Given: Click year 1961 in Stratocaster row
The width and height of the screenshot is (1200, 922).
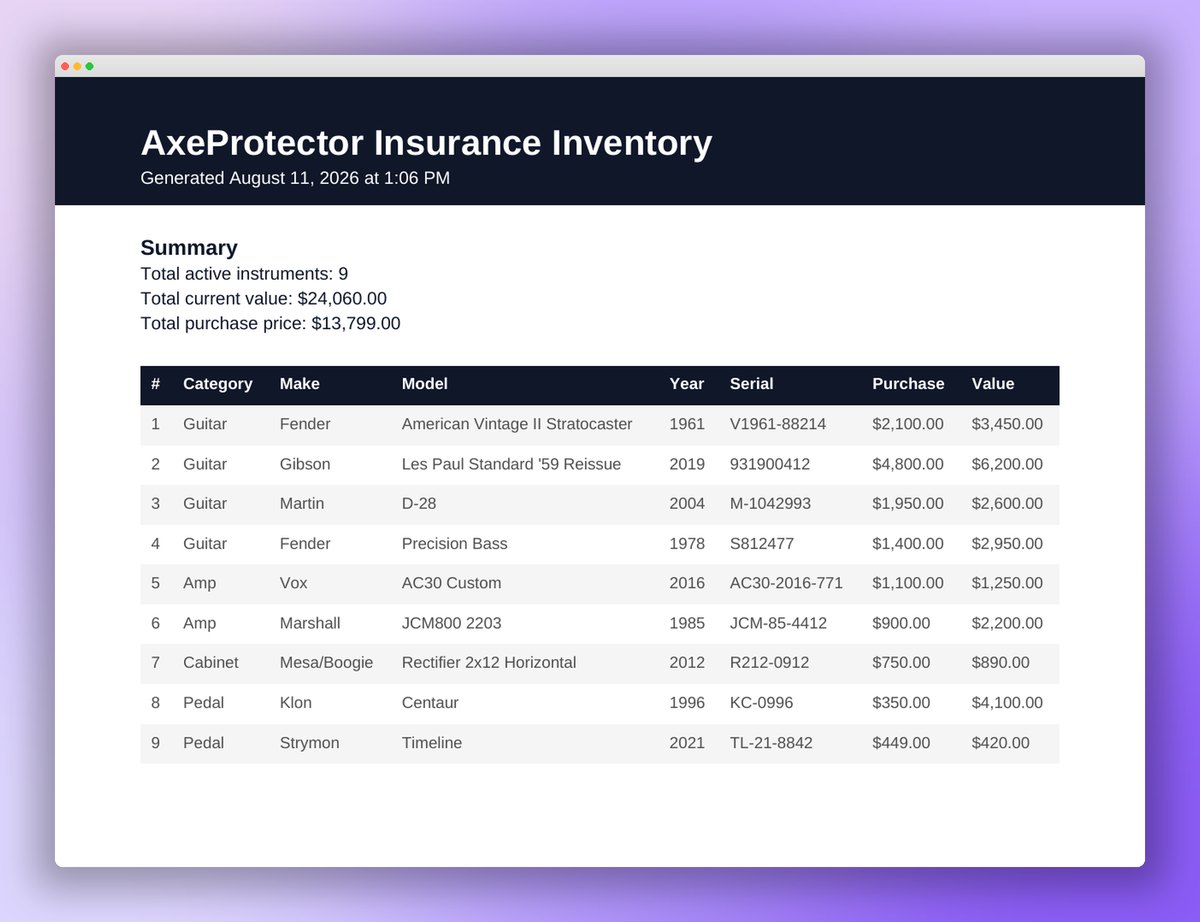Looking at the screenshot, I should 687,424.
